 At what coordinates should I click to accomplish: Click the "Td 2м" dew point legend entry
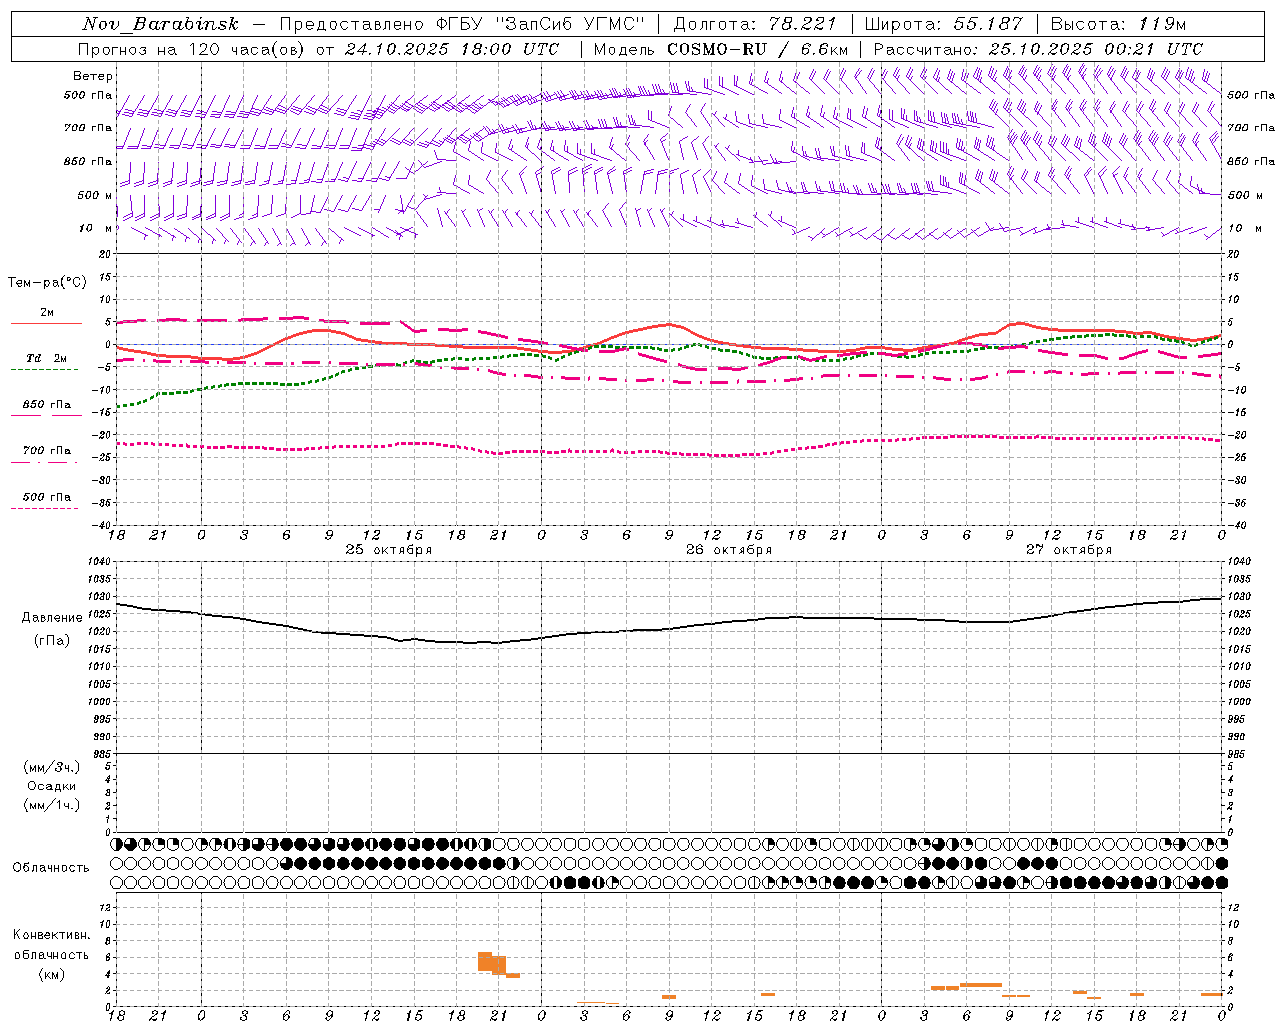click(46, 358)
